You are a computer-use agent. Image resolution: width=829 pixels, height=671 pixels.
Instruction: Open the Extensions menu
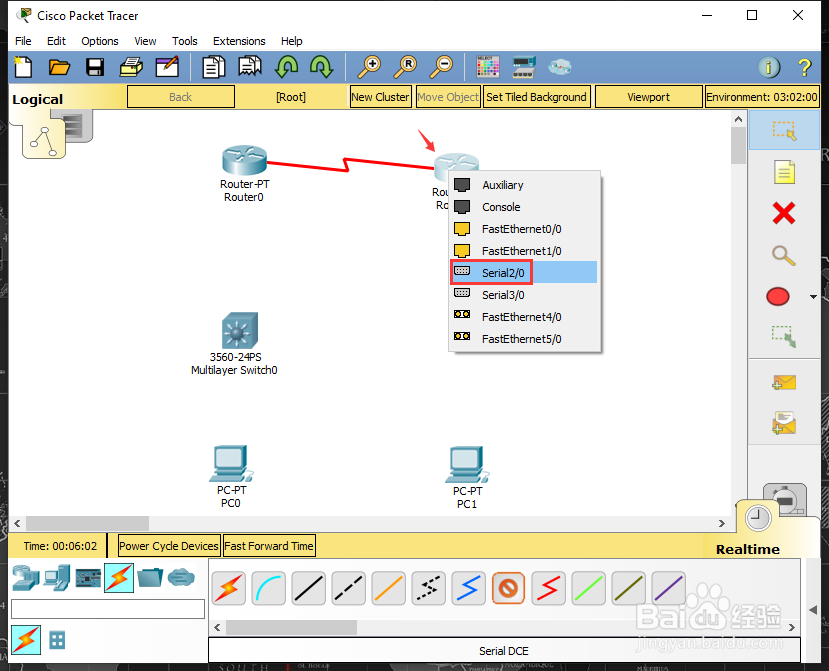click(x=239, y=41)
